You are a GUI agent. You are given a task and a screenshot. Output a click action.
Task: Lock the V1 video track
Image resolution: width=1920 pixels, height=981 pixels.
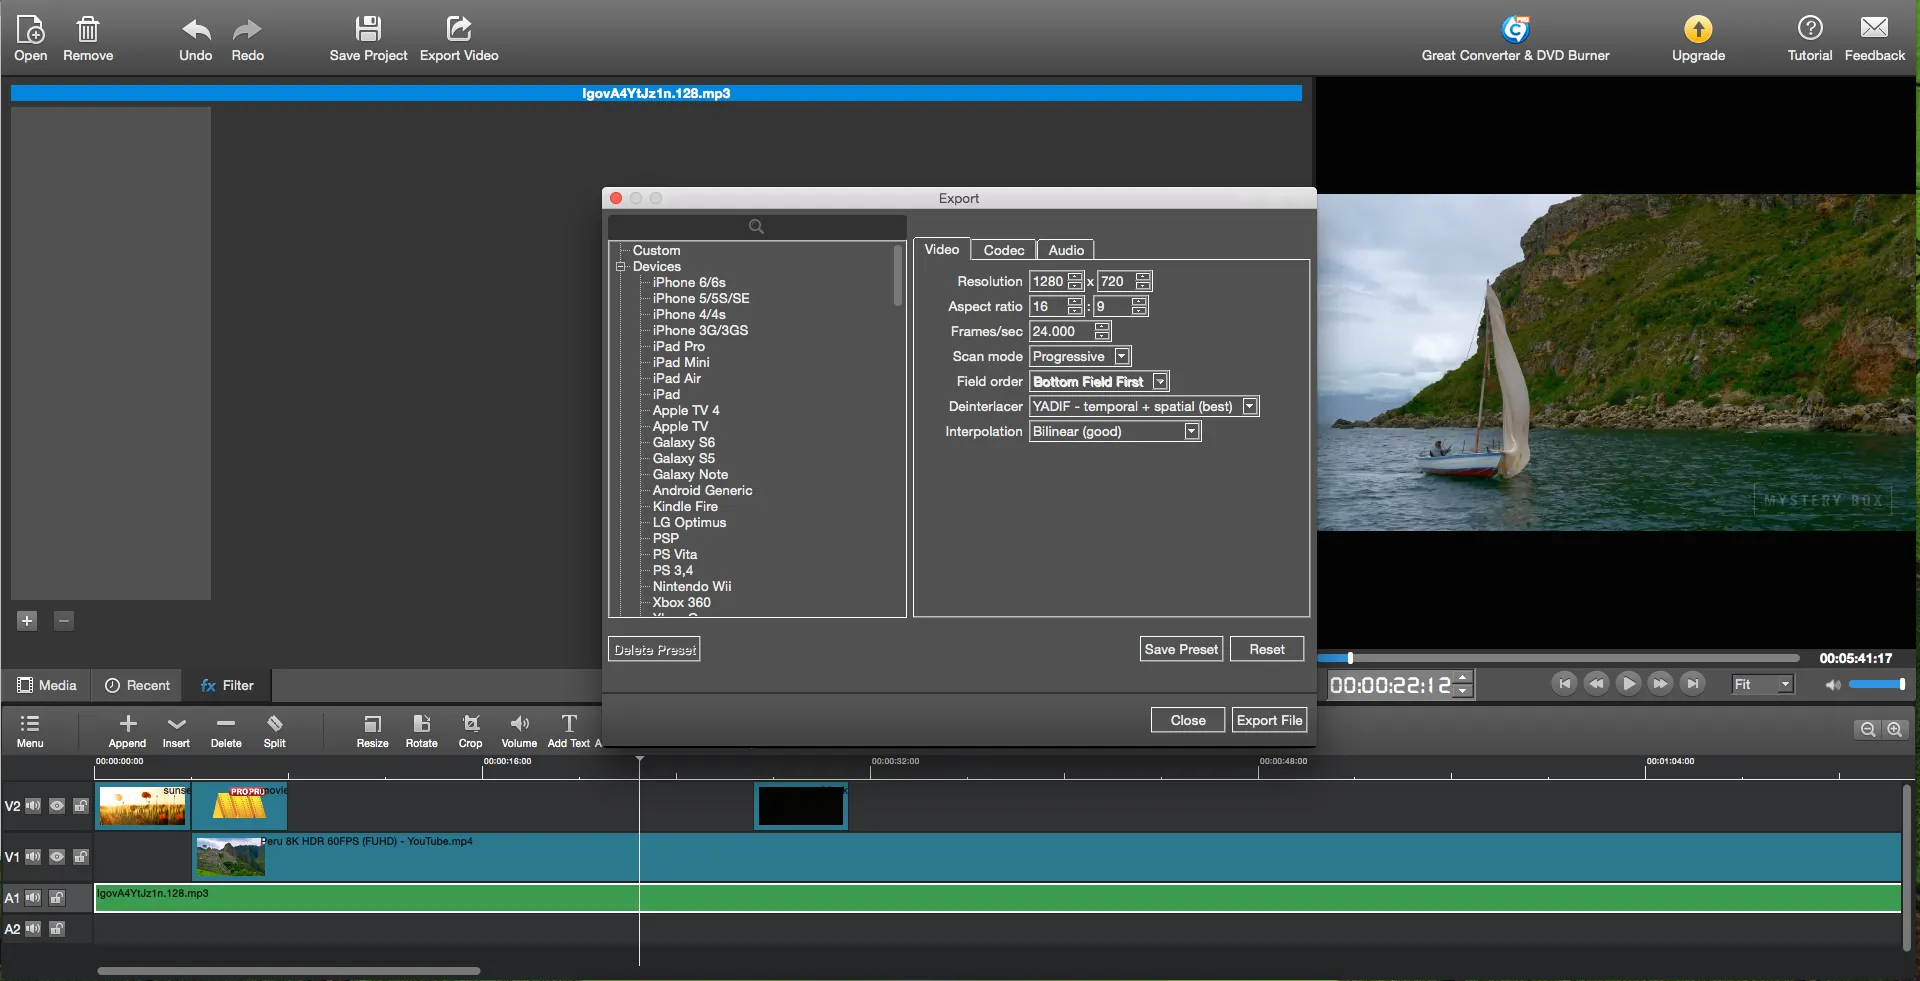[x=80, y=856]
